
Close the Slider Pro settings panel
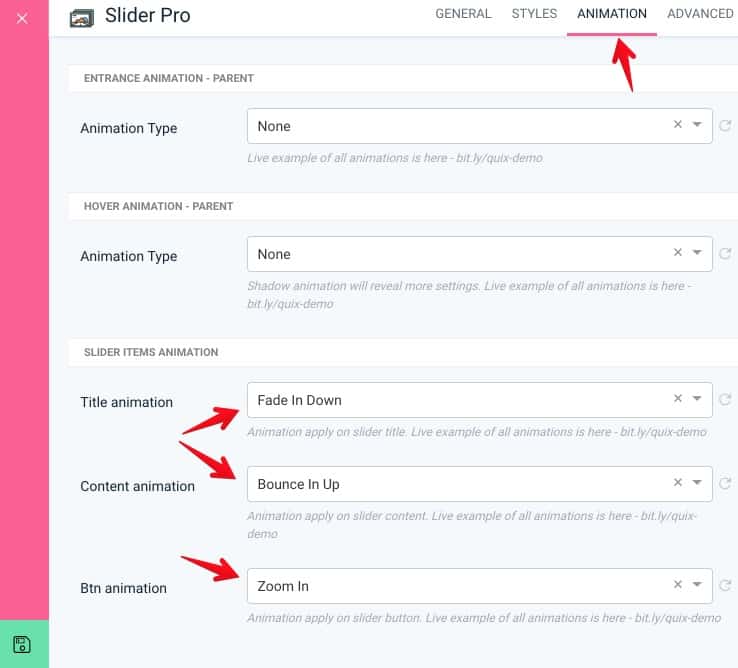[22, 18]
